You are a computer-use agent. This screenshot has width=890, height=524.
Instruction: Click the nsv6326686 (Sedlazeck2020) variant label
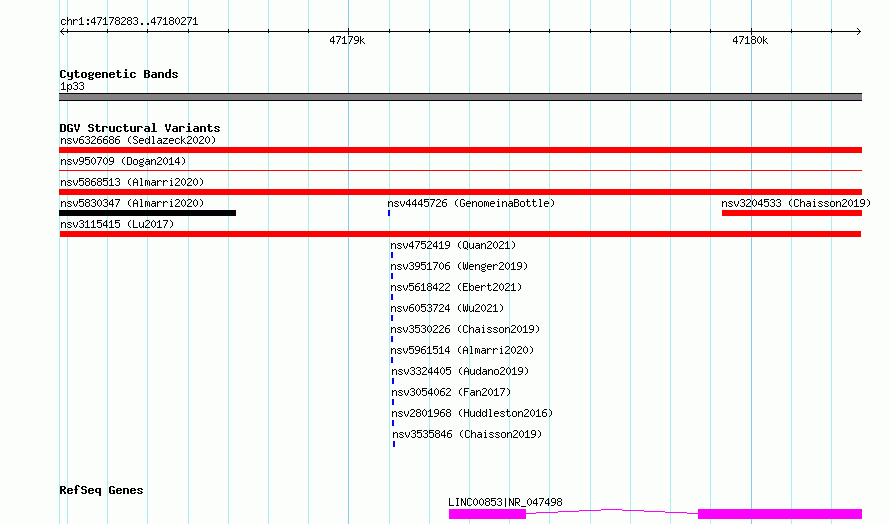click(x=138, y=140)
